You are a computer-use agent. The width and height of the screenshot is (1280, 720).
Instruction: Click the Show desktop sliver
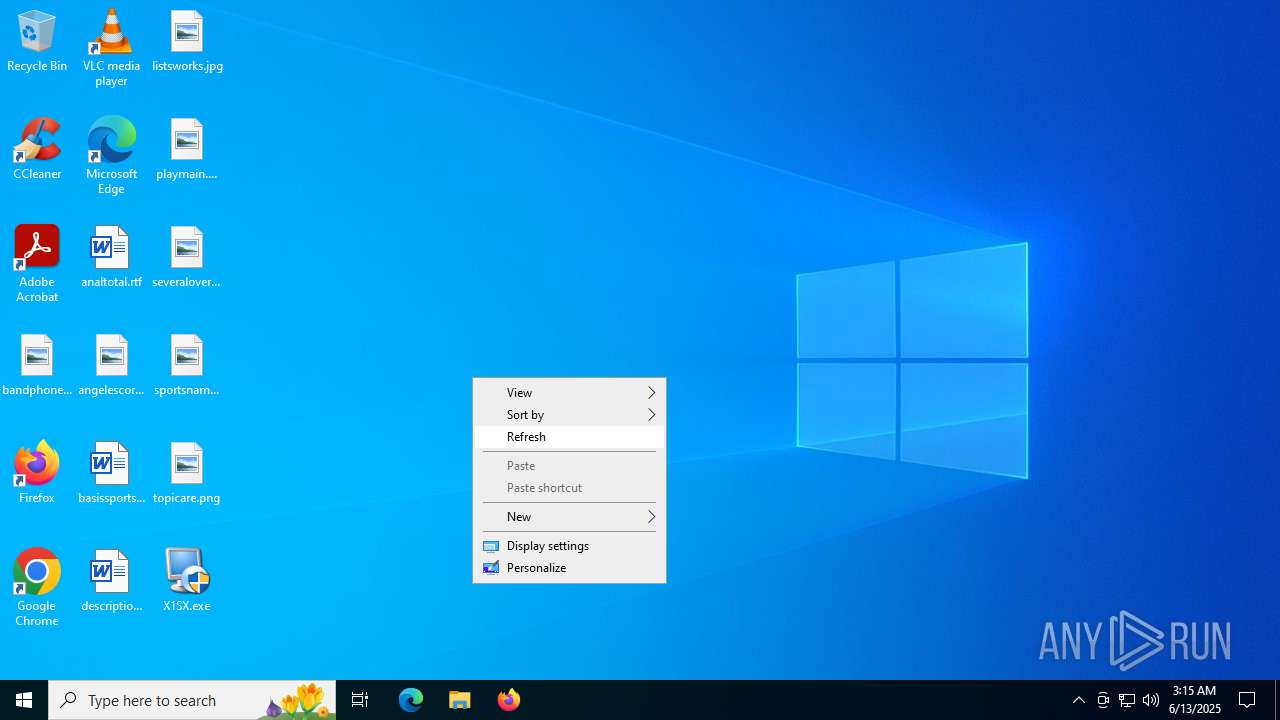coord(1277,700)
